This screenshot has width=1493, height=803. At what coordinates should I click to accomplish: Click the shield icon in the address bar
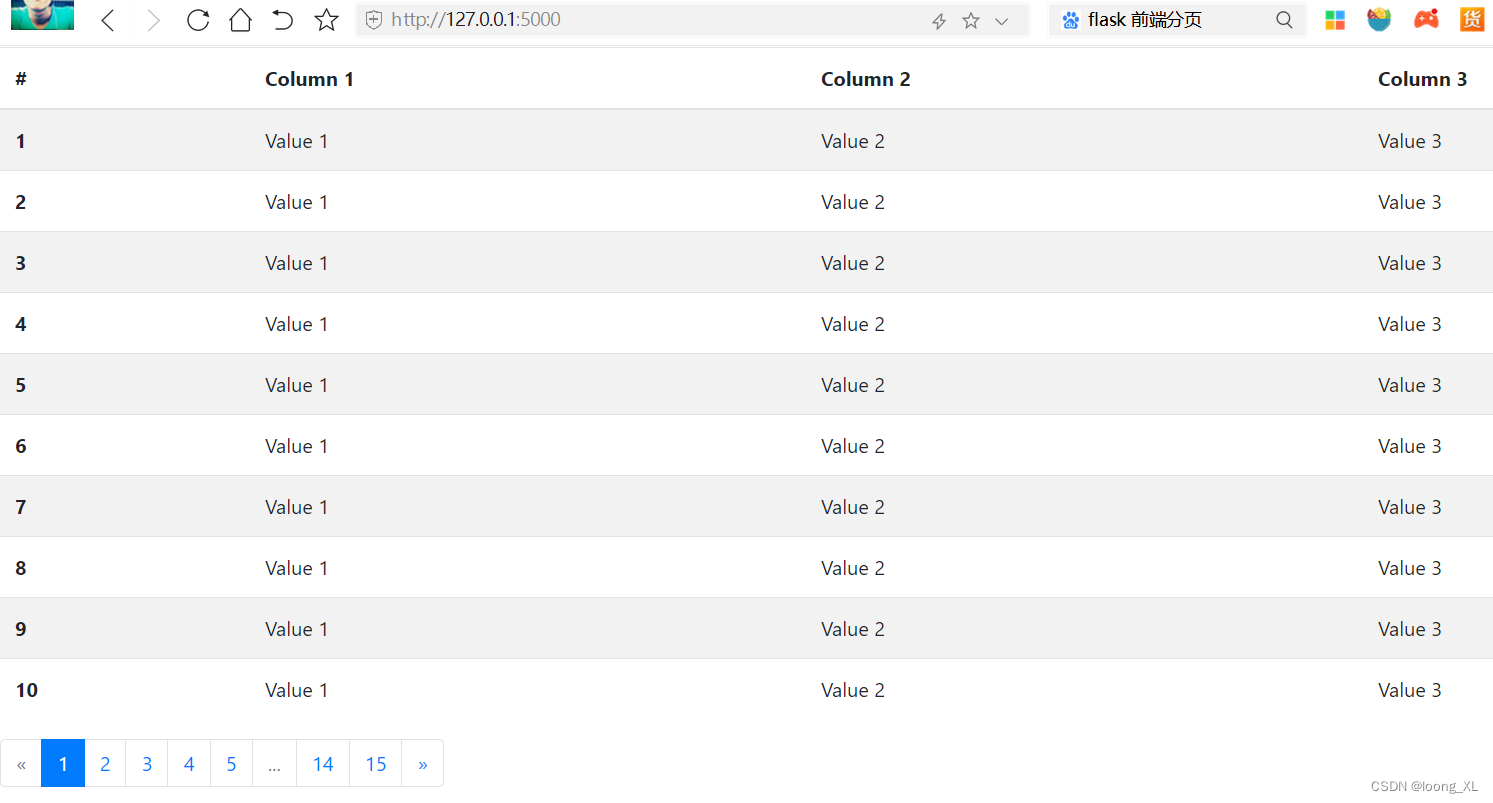[373, 19]
